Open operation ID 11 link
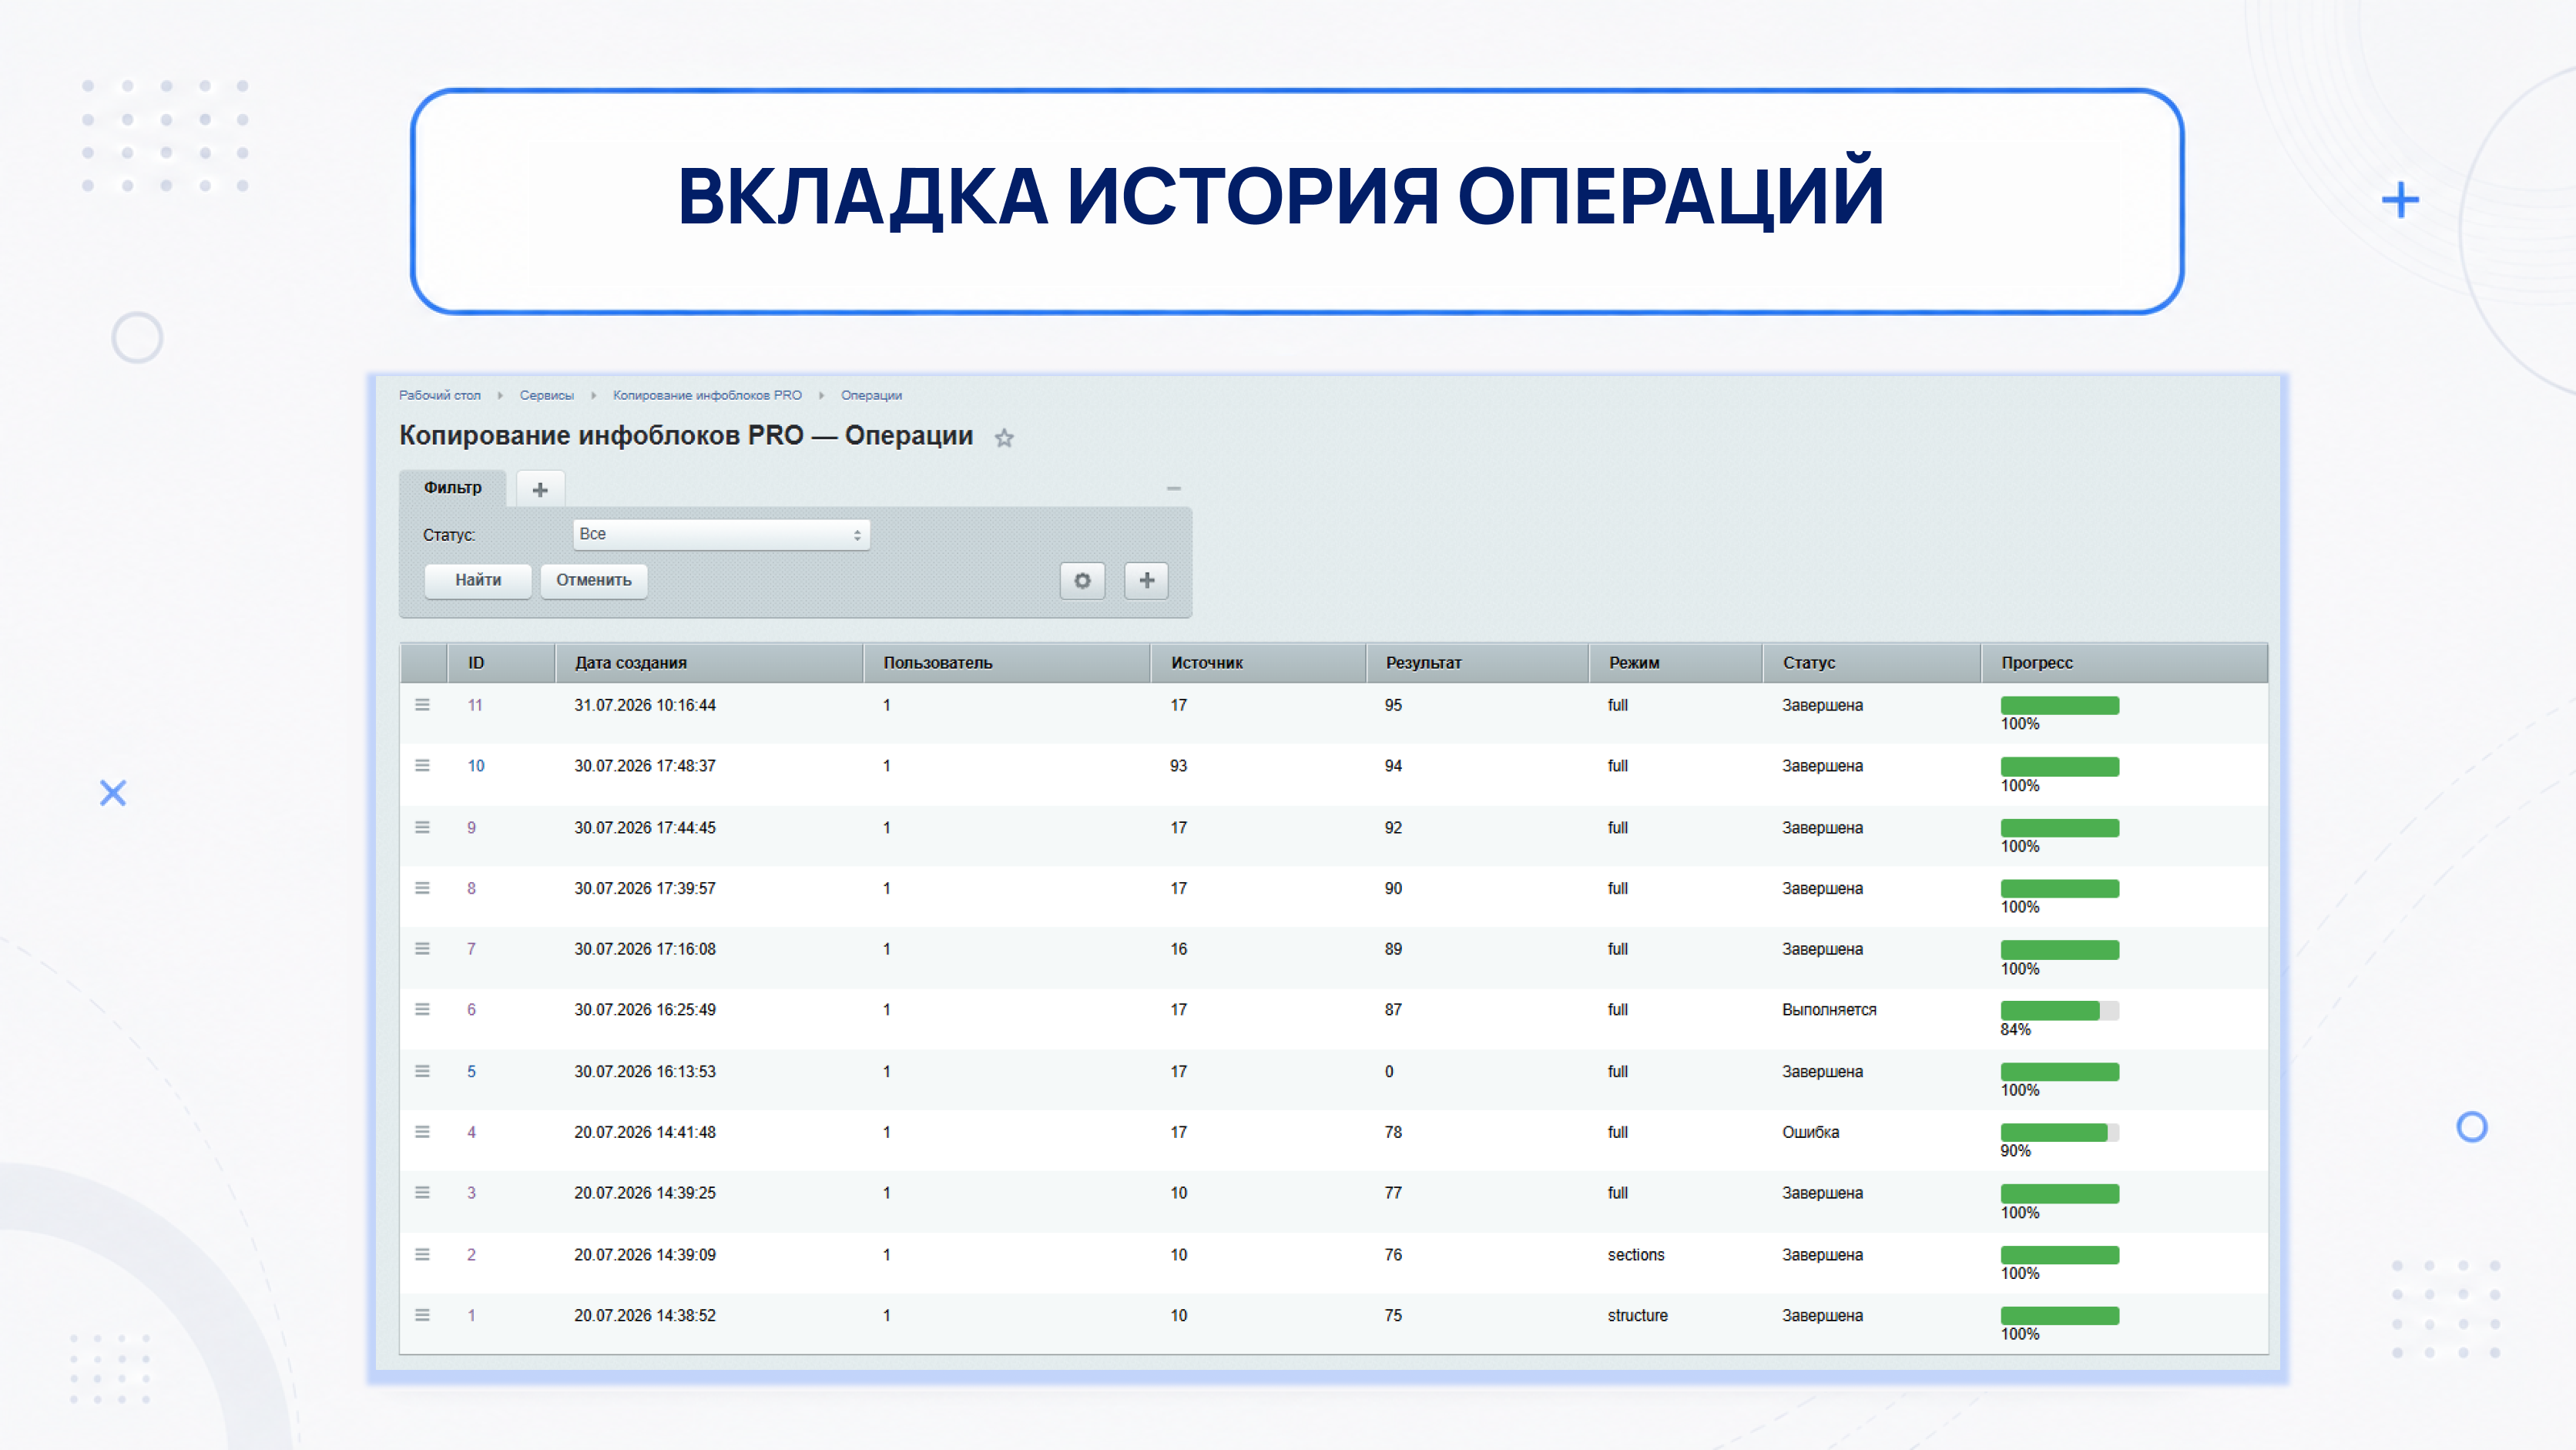 [x=475, y=705]
